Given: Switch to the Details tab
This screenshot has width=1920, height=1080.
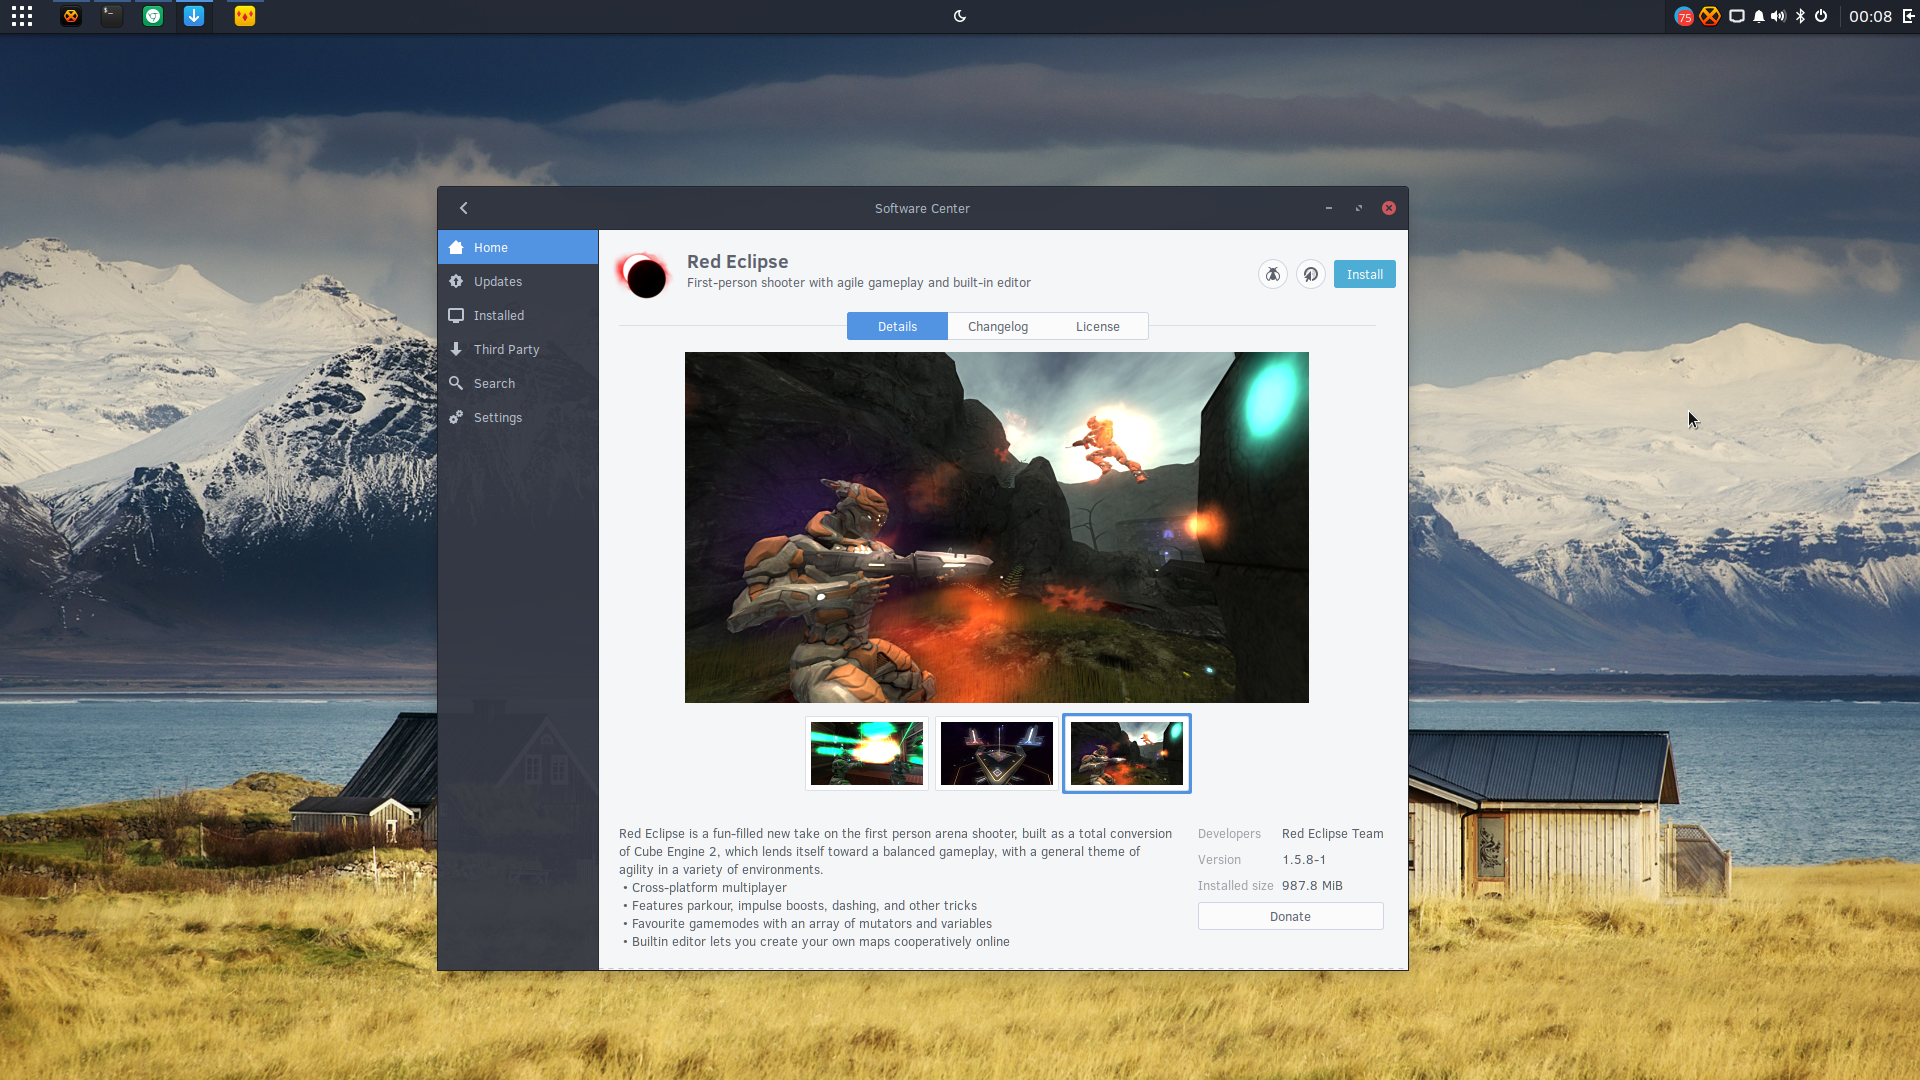Looking at the screenshot, I should pos(897,326).
